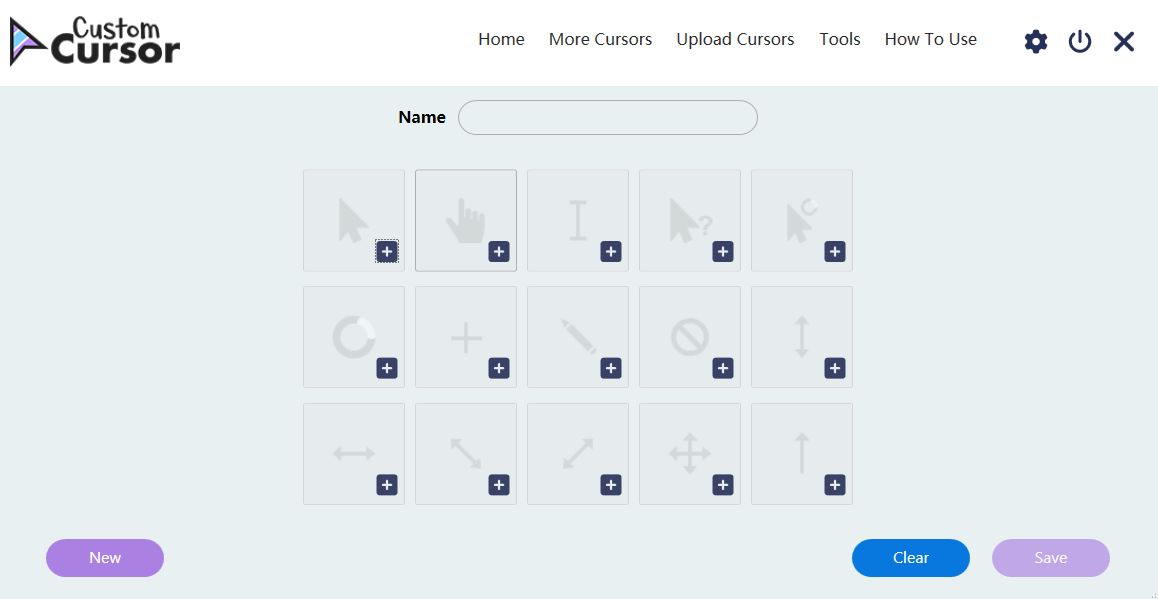
Task: Click the Name input field
Action: pos(608,117)
